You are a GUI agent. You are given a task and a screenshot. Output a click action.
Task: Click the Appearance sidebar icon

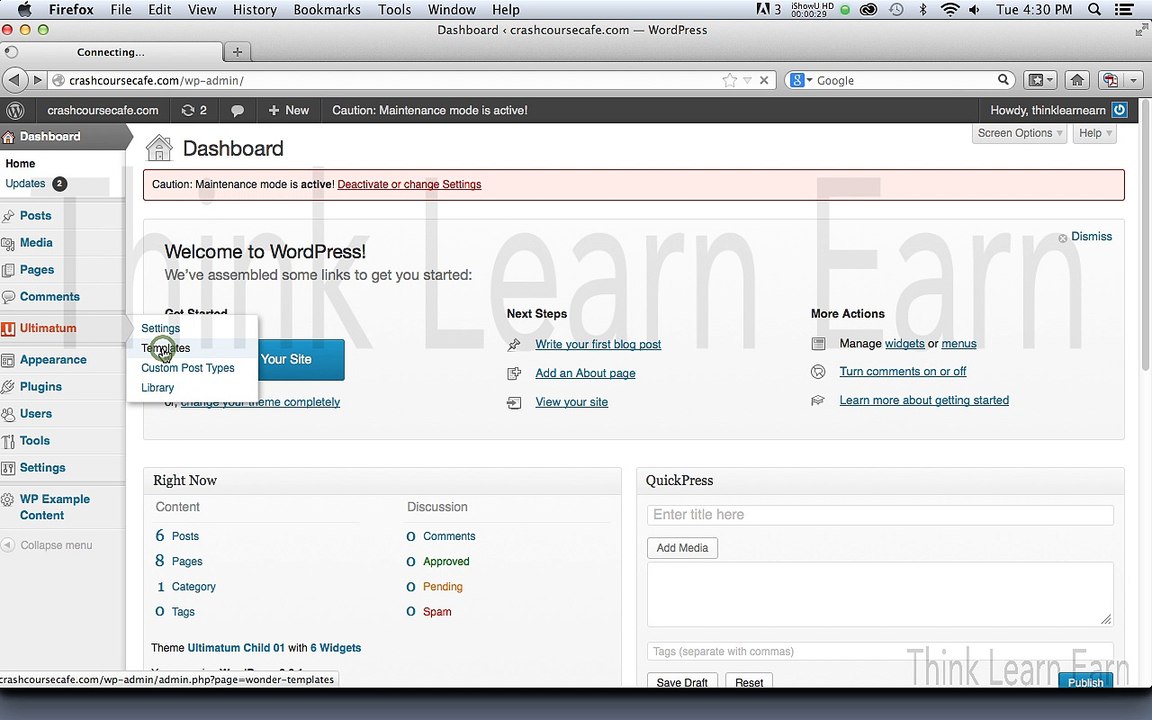tap(9, 360)
